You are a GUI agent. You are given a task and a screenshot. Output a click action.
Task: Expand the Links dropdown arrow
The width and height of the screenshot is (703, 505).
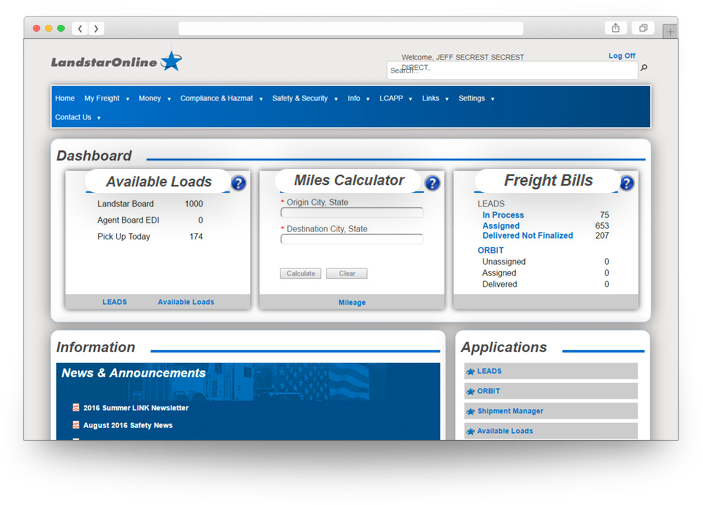(x=447, y=99)
